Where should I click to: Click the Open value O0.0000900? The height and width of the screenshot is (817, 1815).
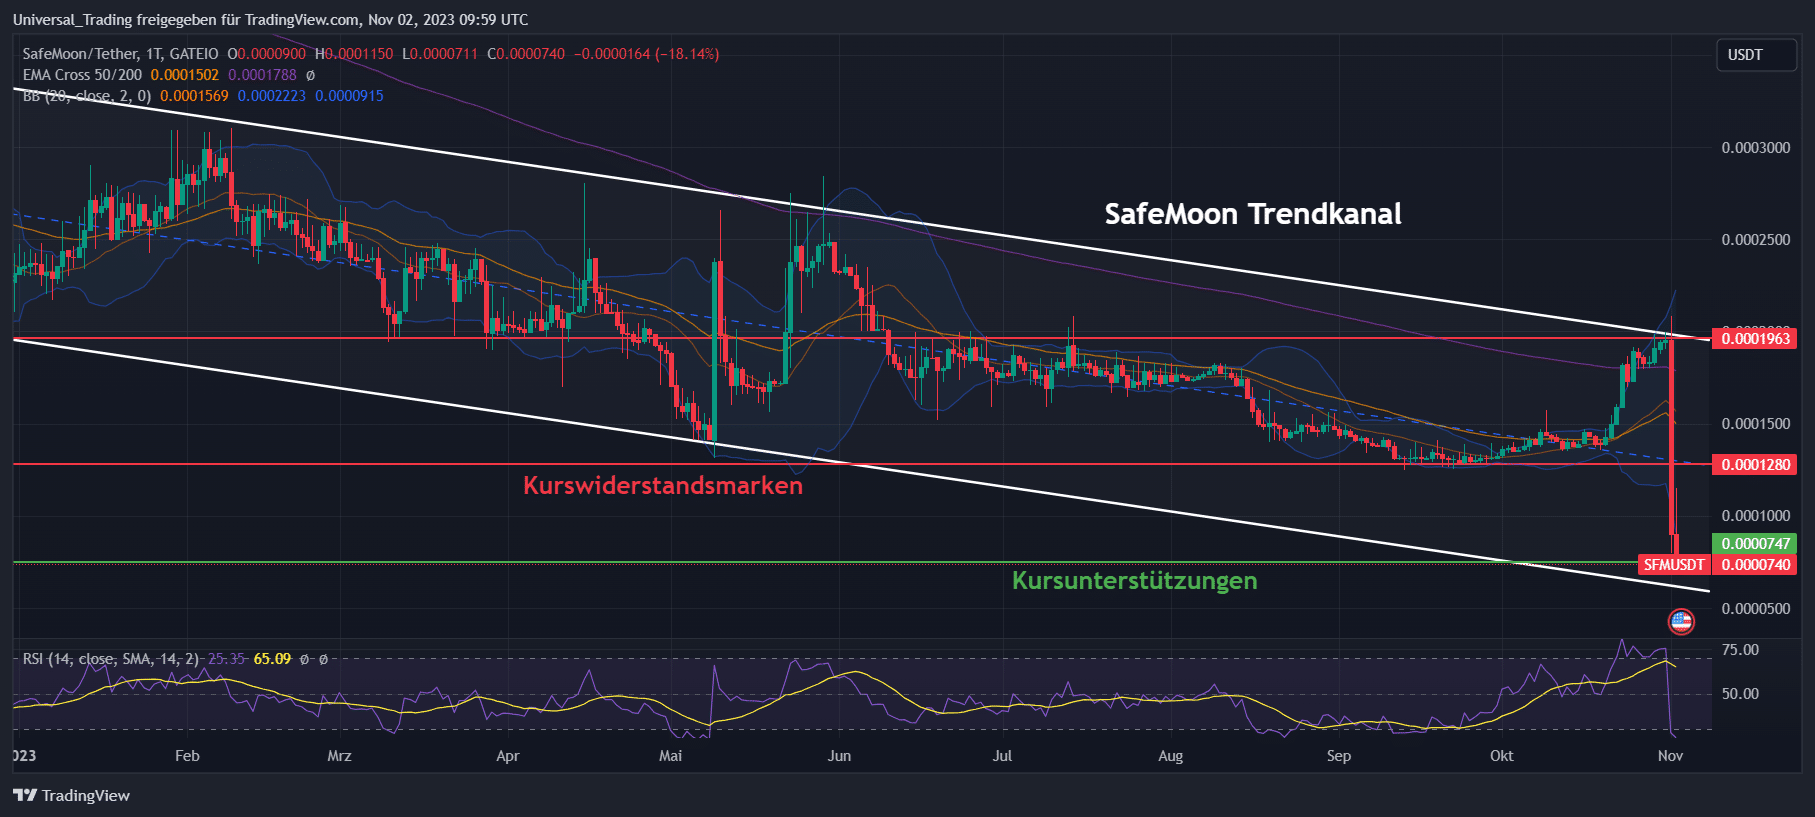[267, 54]
